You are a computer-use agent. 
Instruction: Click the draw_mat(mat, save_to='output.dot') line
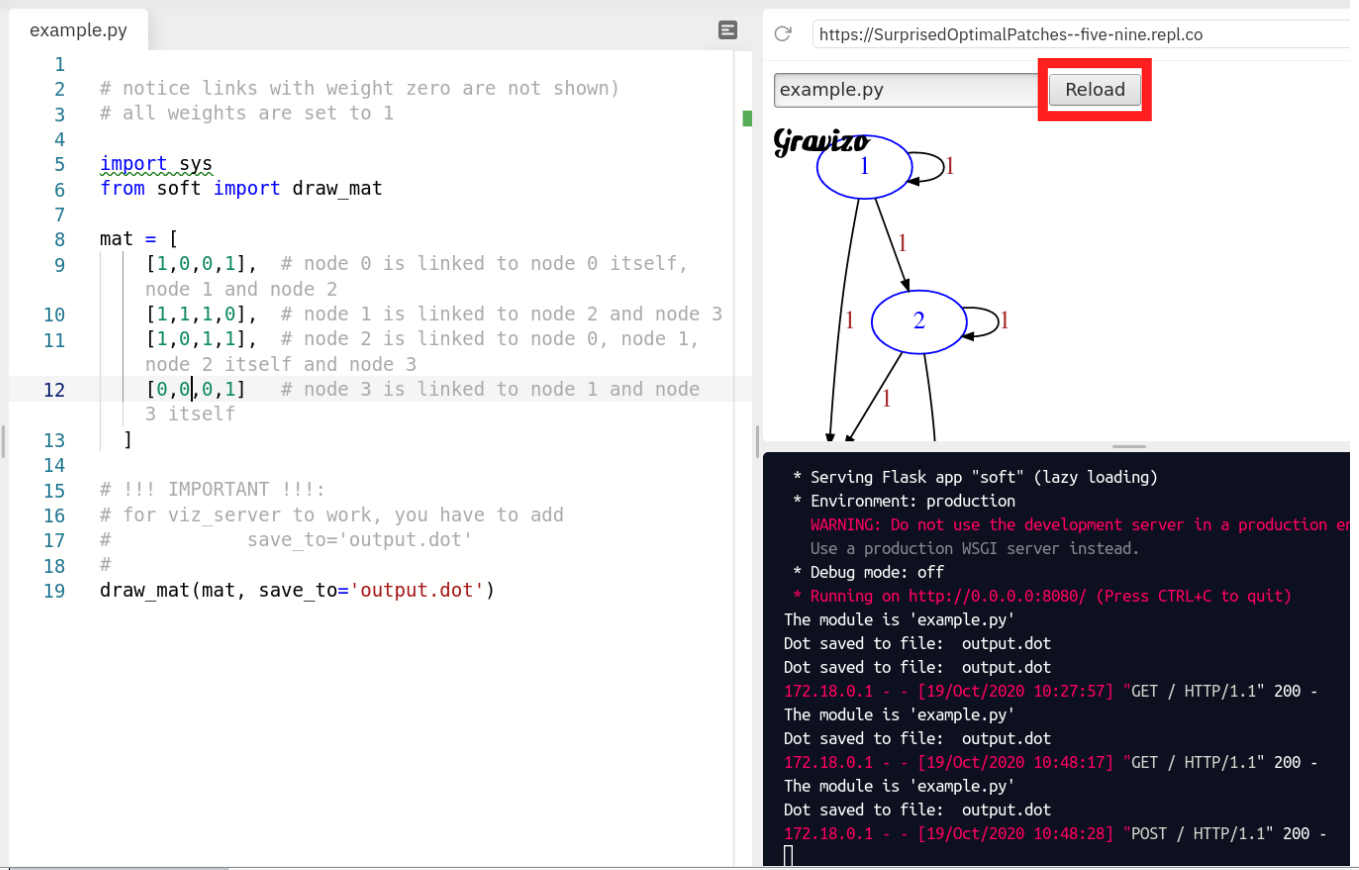297,590
